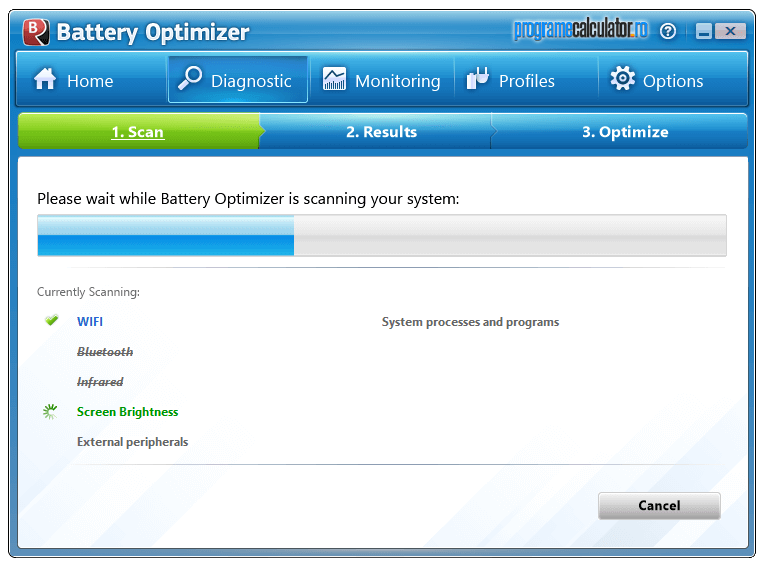The image size is (763, 566).
Task: Click the struck-through Bluetooth item
Action: click(x=105, y=351)
